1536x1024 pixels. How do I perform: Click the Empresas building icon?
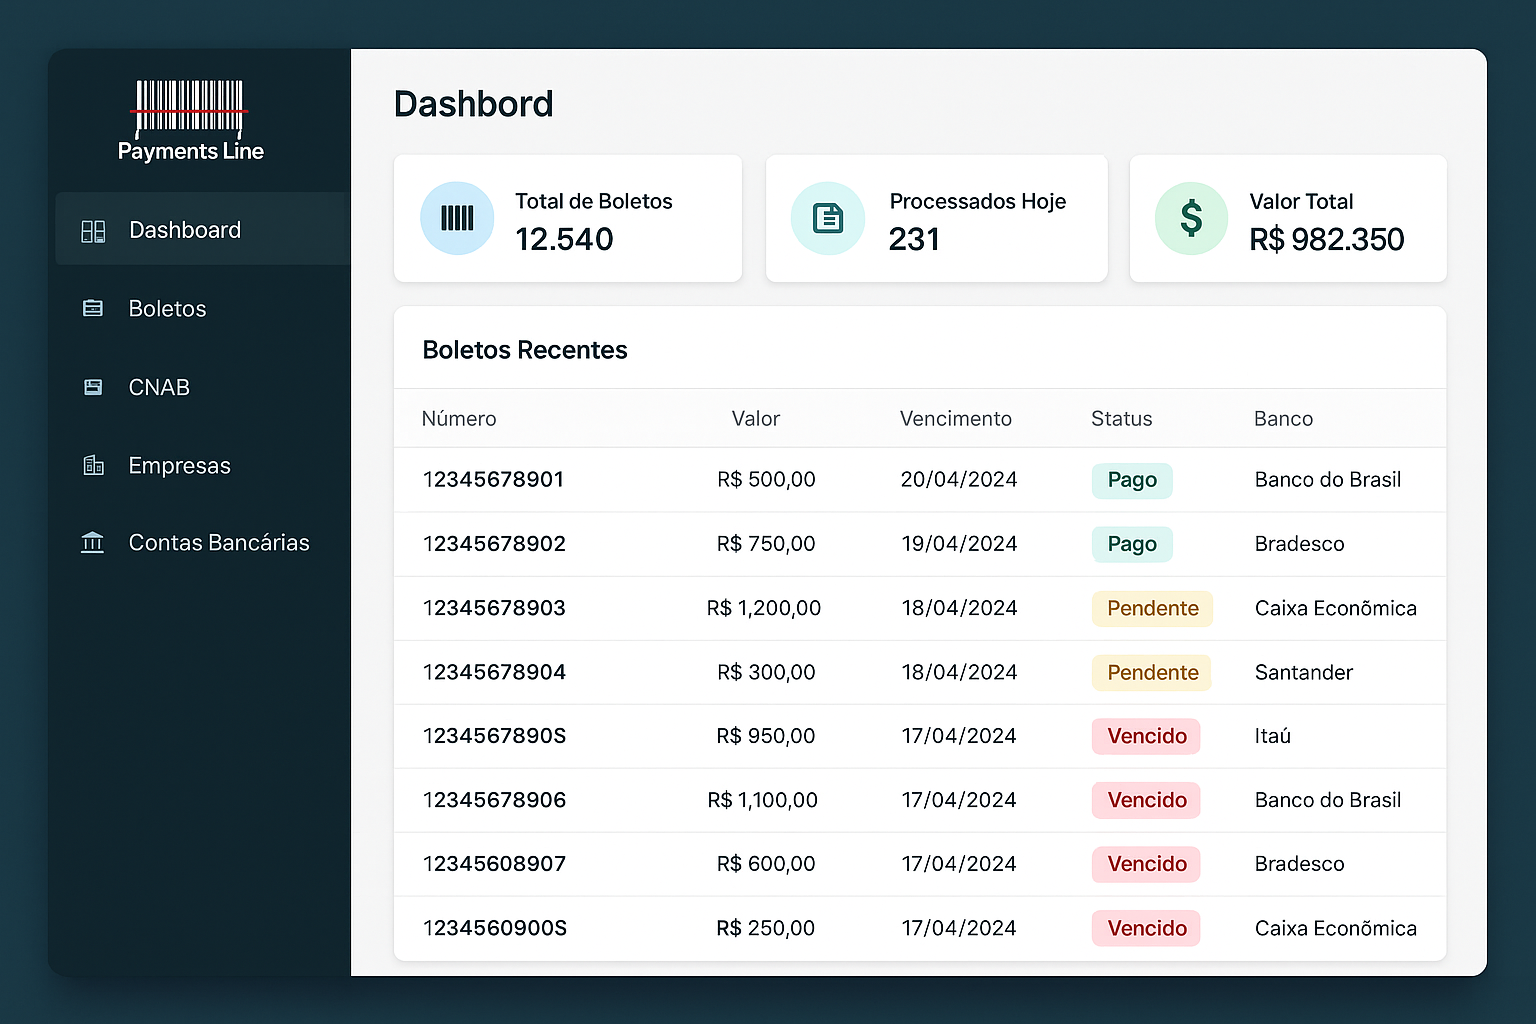click(x=93, y=465)
